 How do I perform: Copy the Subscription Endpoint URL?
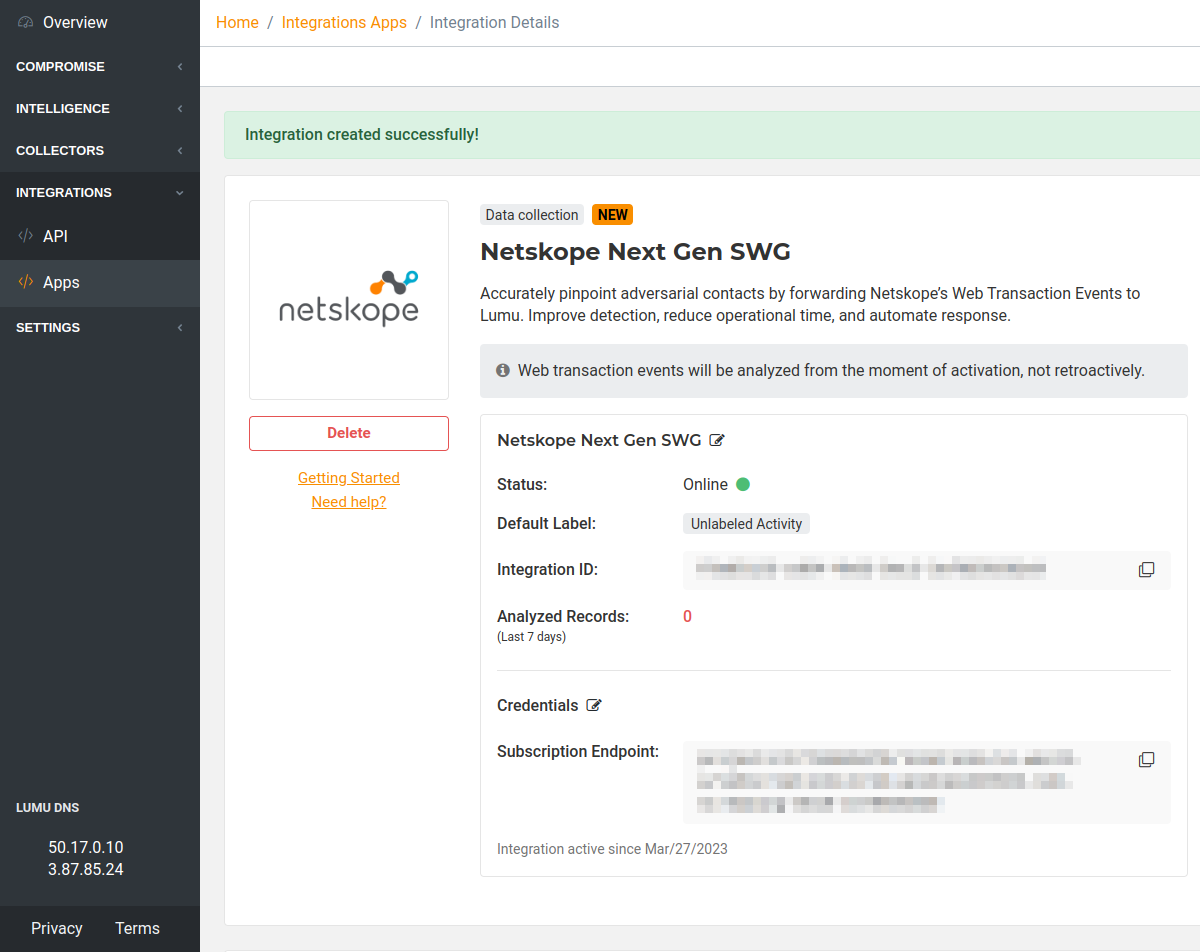(x=1146, y=760)
